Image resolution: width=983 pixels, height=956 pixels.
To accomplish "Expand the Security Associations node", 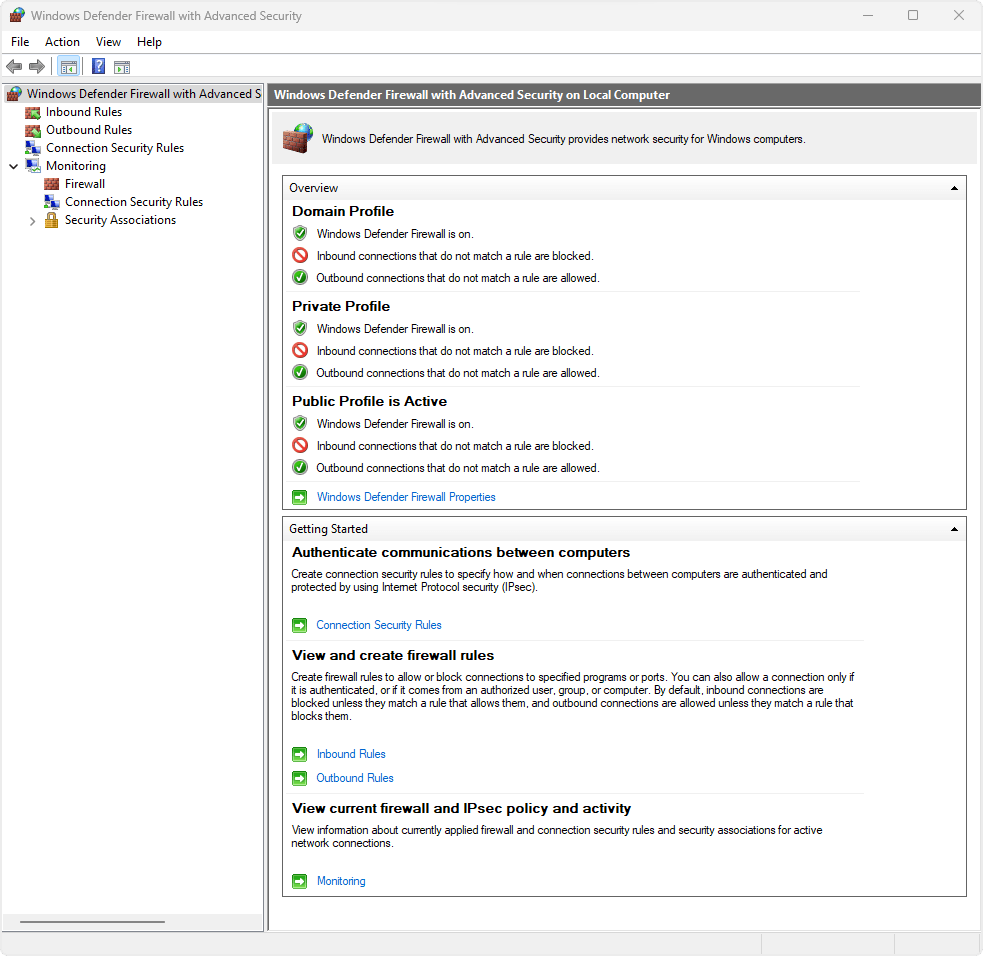I will tap(31, 219).
